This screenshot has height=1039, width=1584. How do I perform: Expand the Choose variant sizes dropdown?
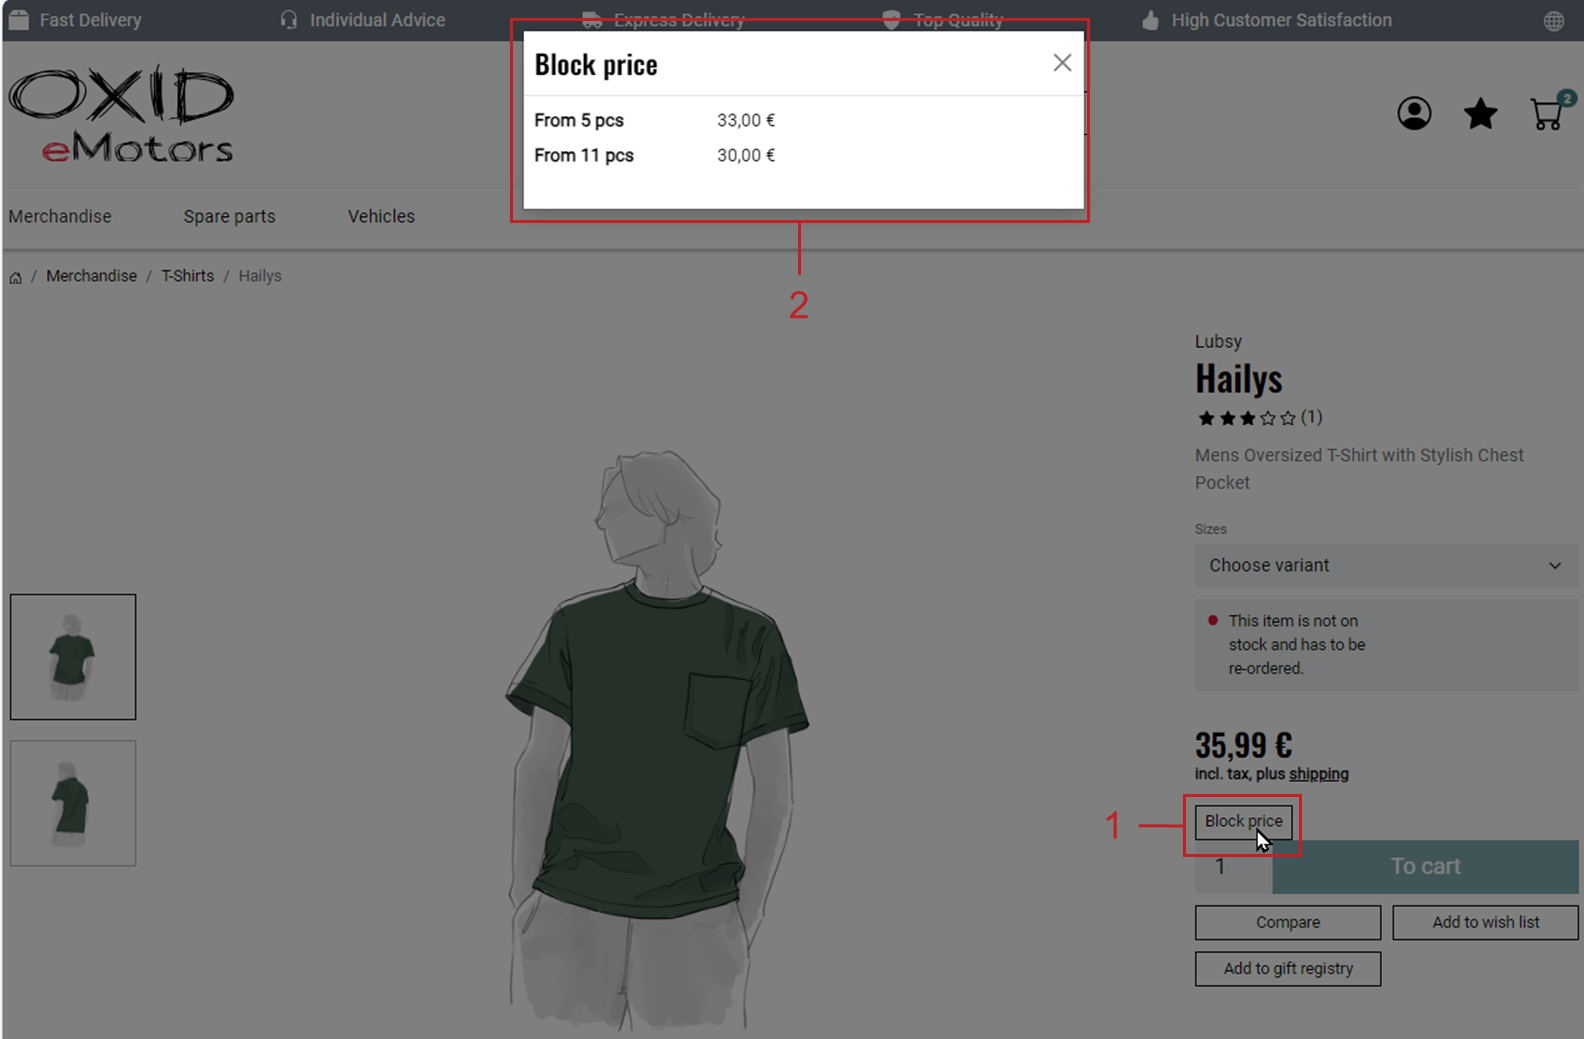[1386, 565]
